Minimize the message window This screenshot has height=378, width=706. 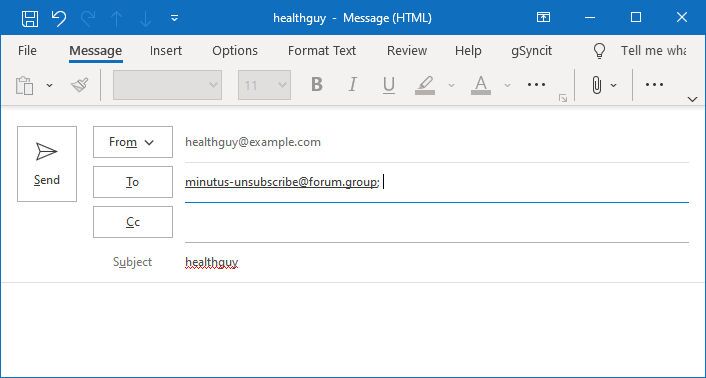click(x=590, y=17)
